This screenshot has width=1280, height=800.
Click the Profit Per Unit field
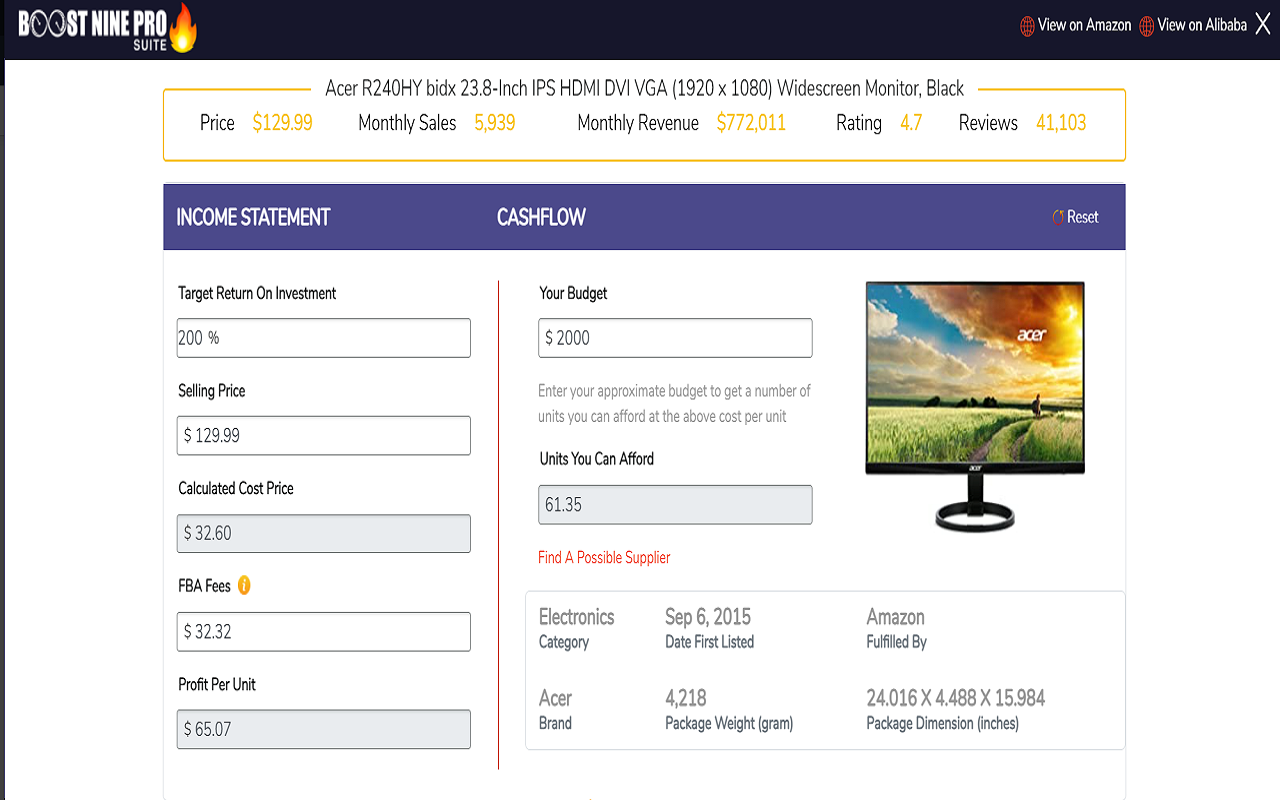pos(323,729)
